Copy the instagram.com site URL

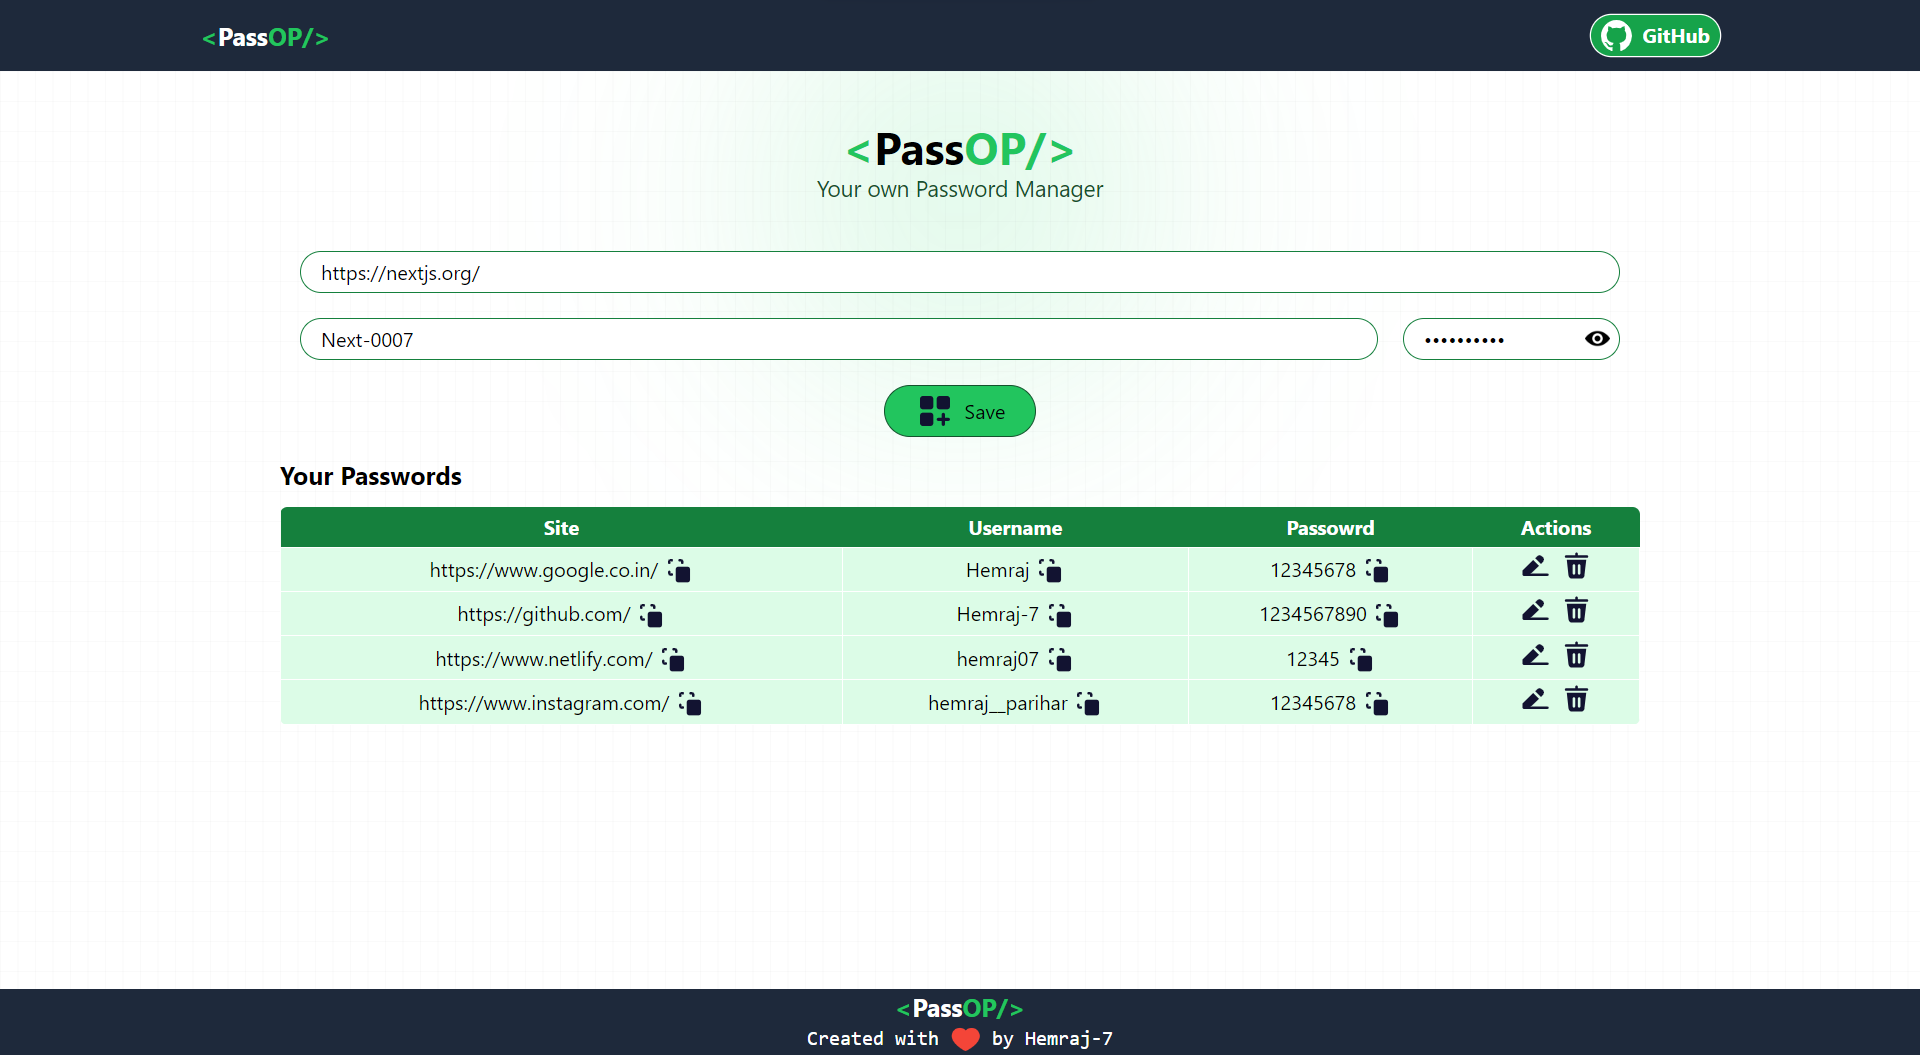(690, 704)
